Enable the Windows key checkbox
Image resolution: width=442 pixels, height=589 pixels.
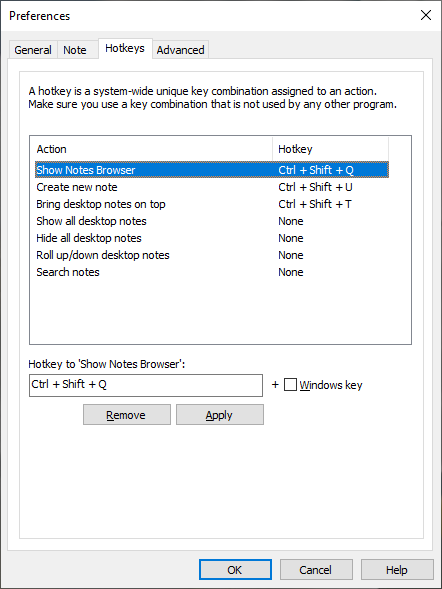[x=290, y=385]
